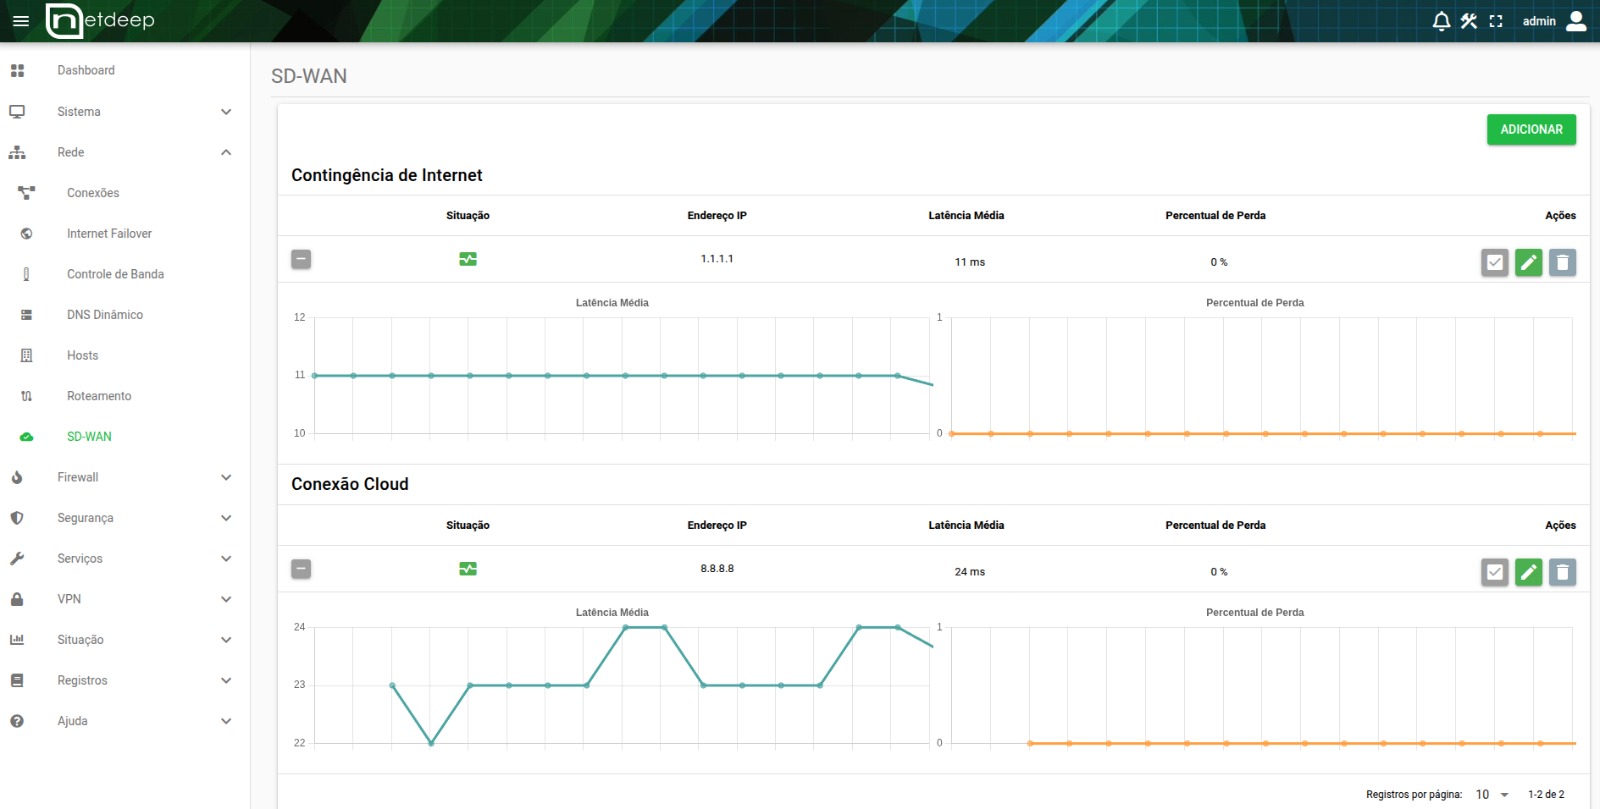Screen dimensions: 1600x809
Task: Collapse the Contingência de Internet row graphs
Action: 301,260
